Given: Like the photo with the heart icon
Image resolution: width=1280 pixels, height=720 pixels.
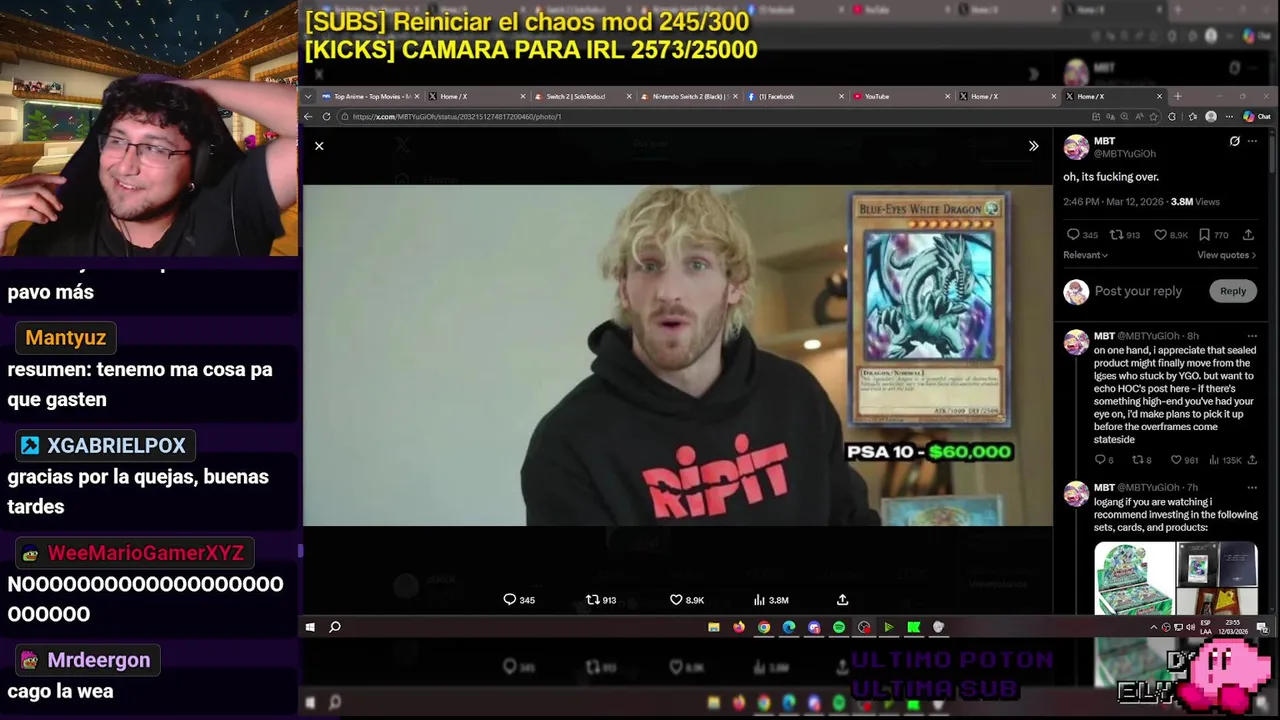Looking at the screenshot, I should point(676,599).
